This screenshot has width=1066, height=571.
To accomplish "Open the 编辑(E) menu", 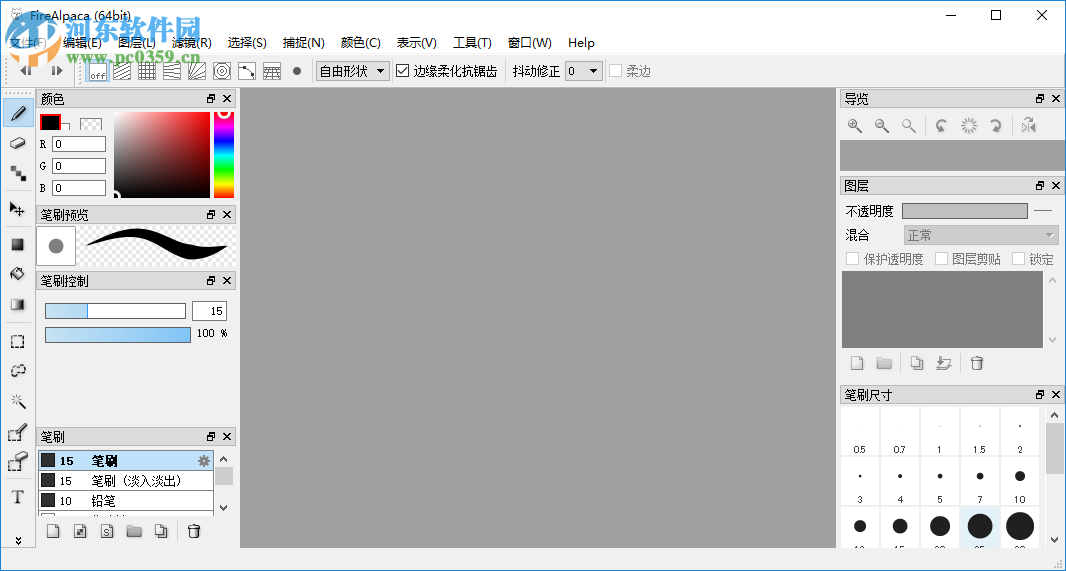I will [x=82, y=43].
